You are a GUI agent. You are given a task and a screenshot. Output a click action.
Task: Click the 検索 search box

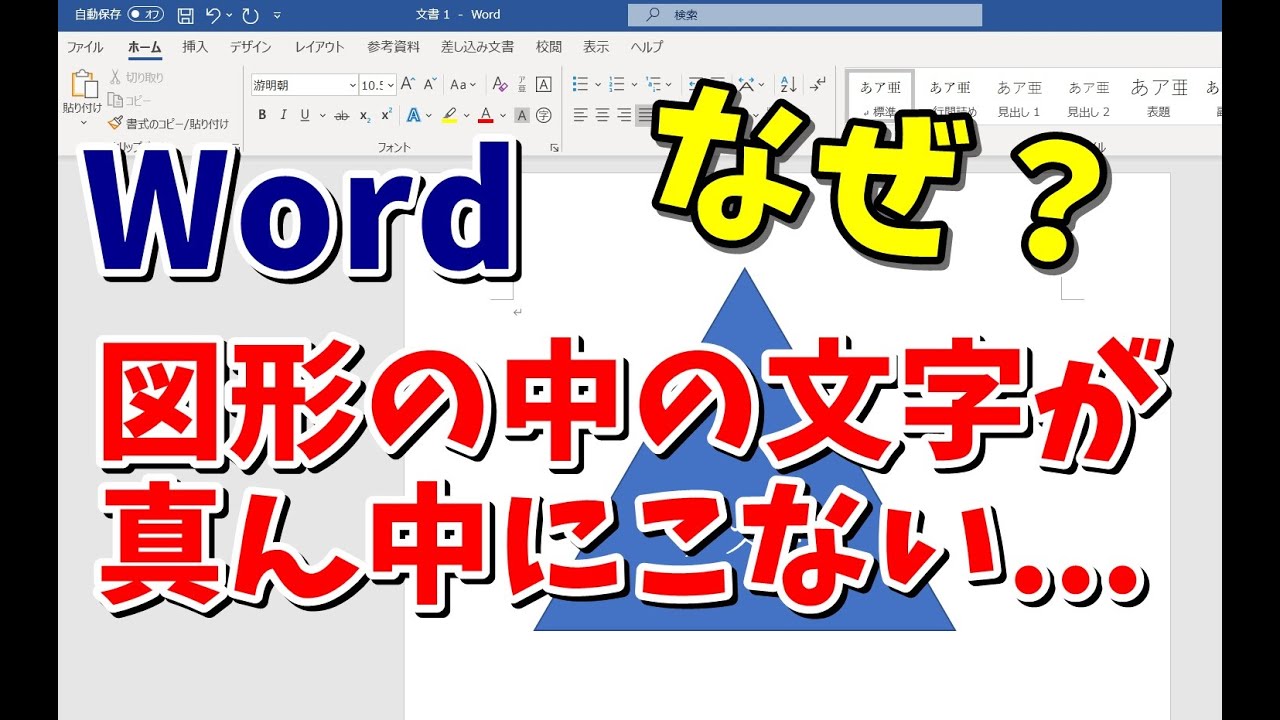point(805,15)
